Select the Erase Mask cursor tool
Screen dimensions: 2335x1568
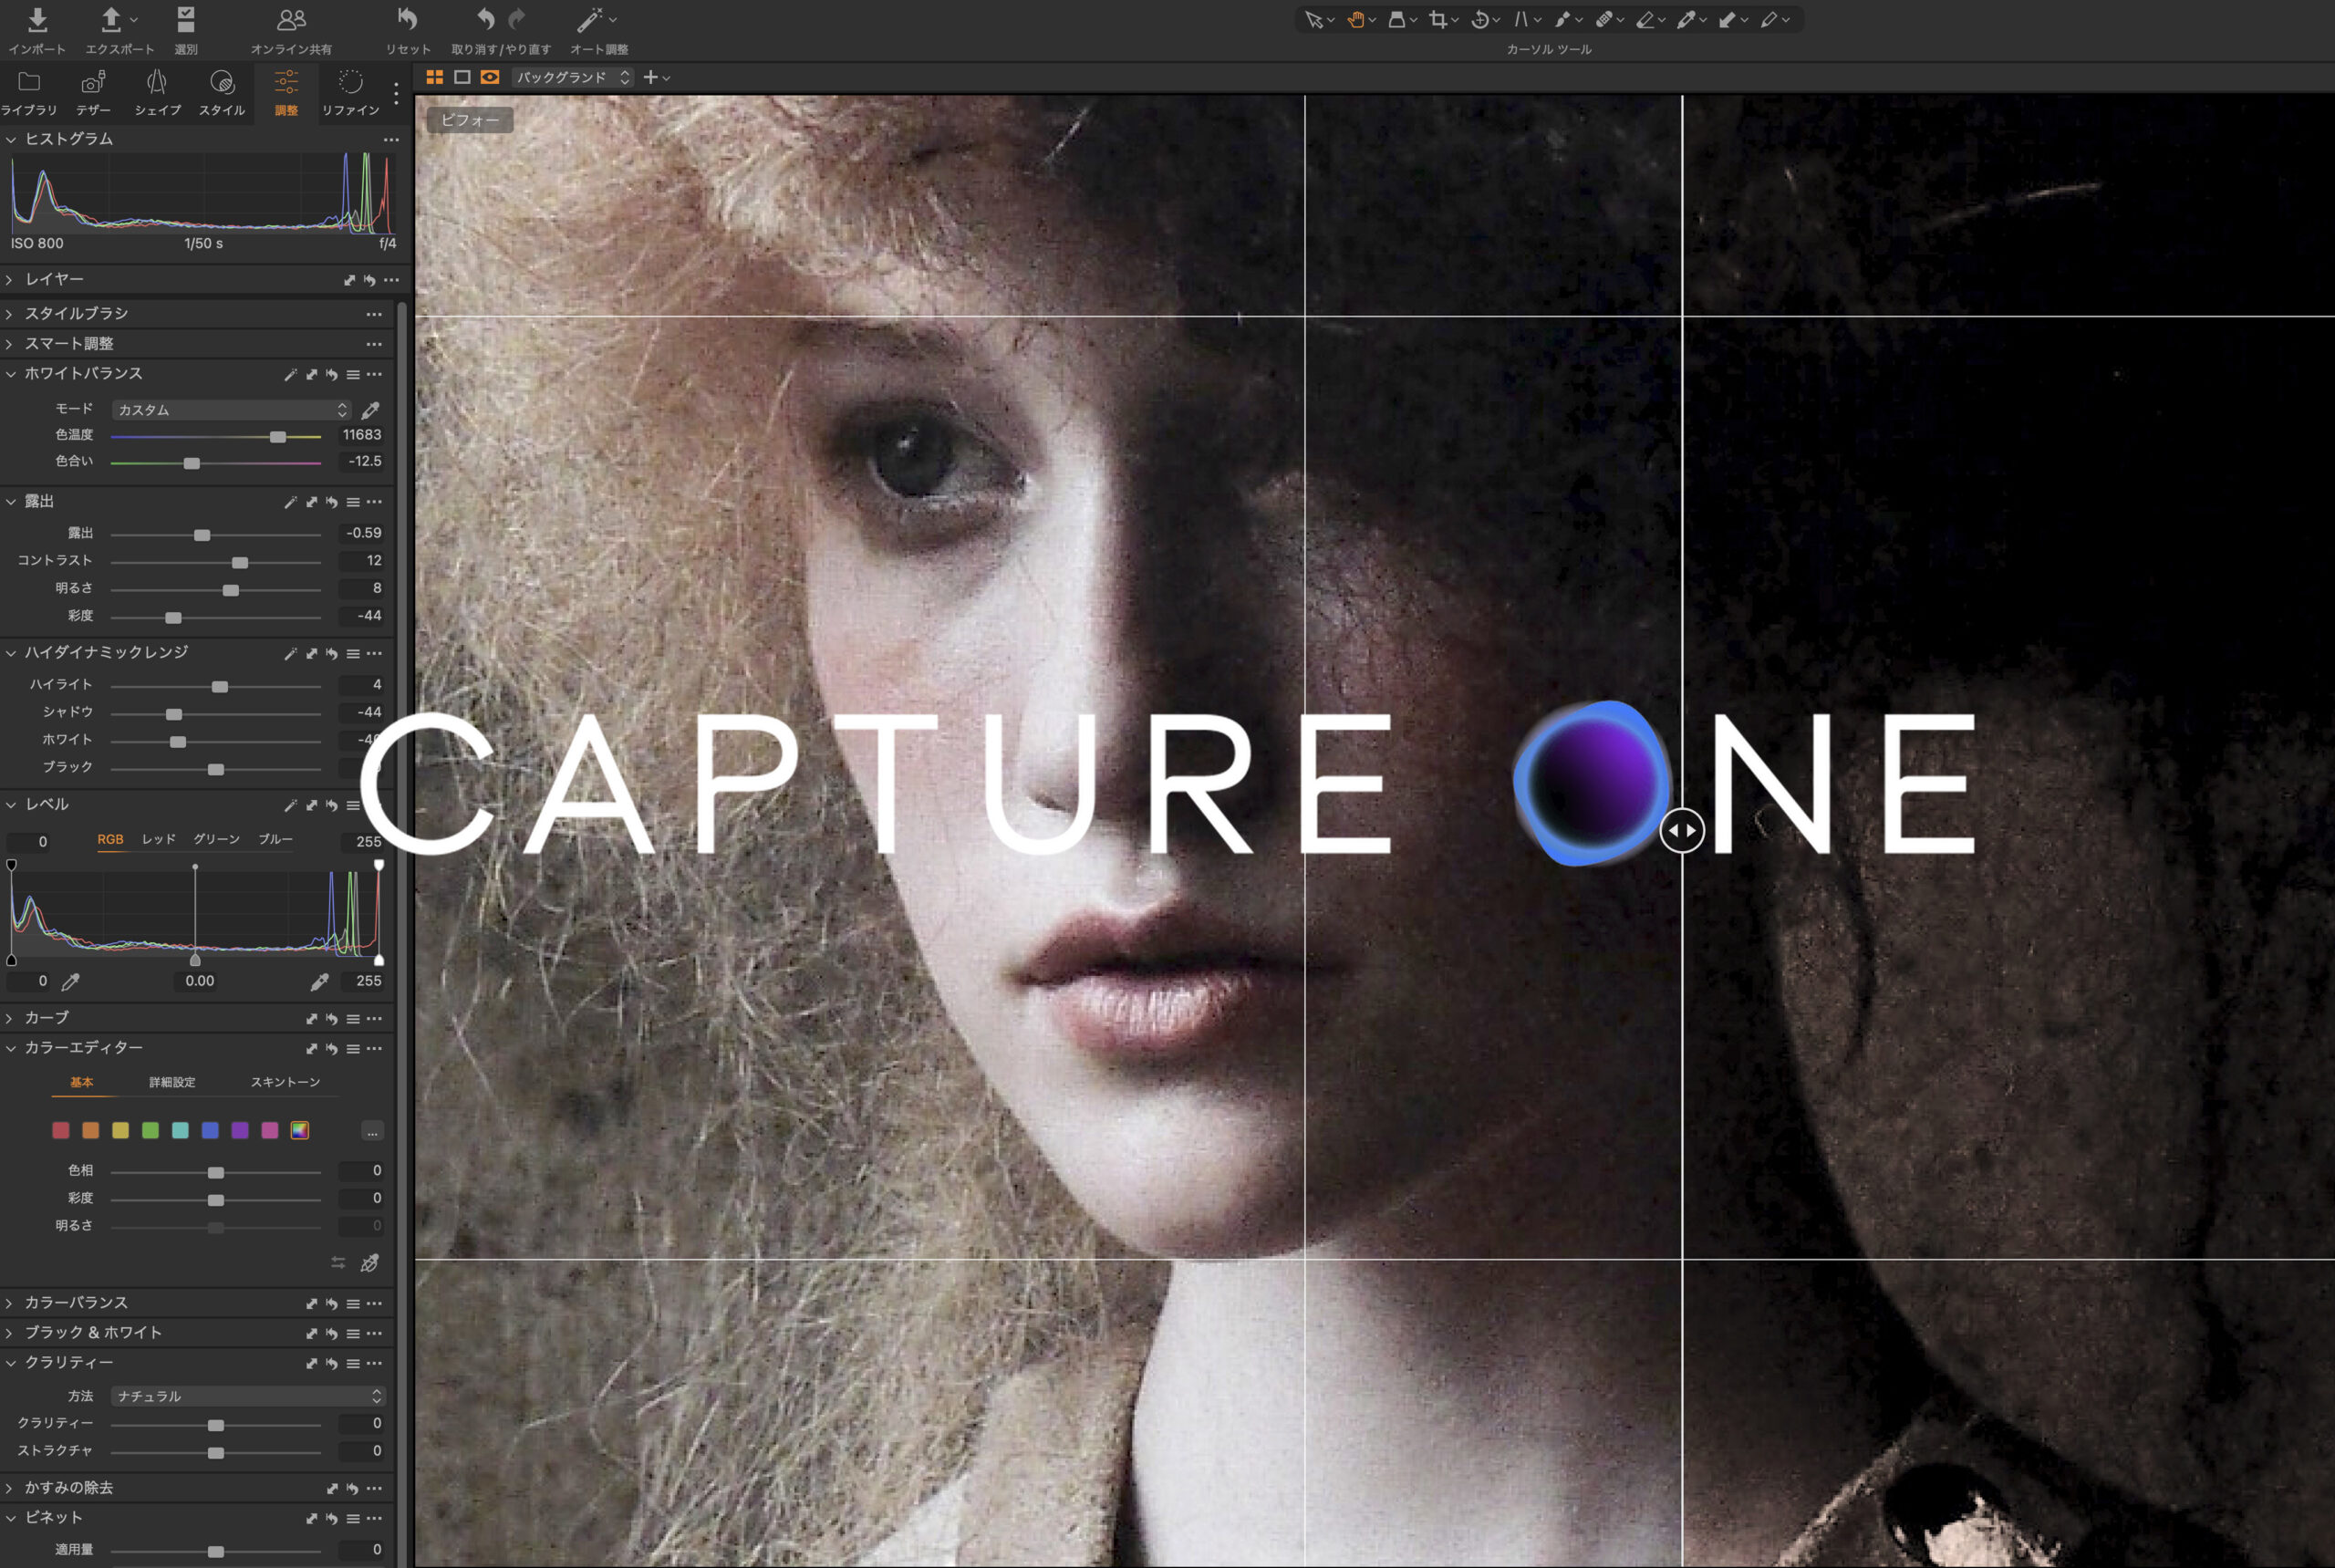click(1645, 20)
